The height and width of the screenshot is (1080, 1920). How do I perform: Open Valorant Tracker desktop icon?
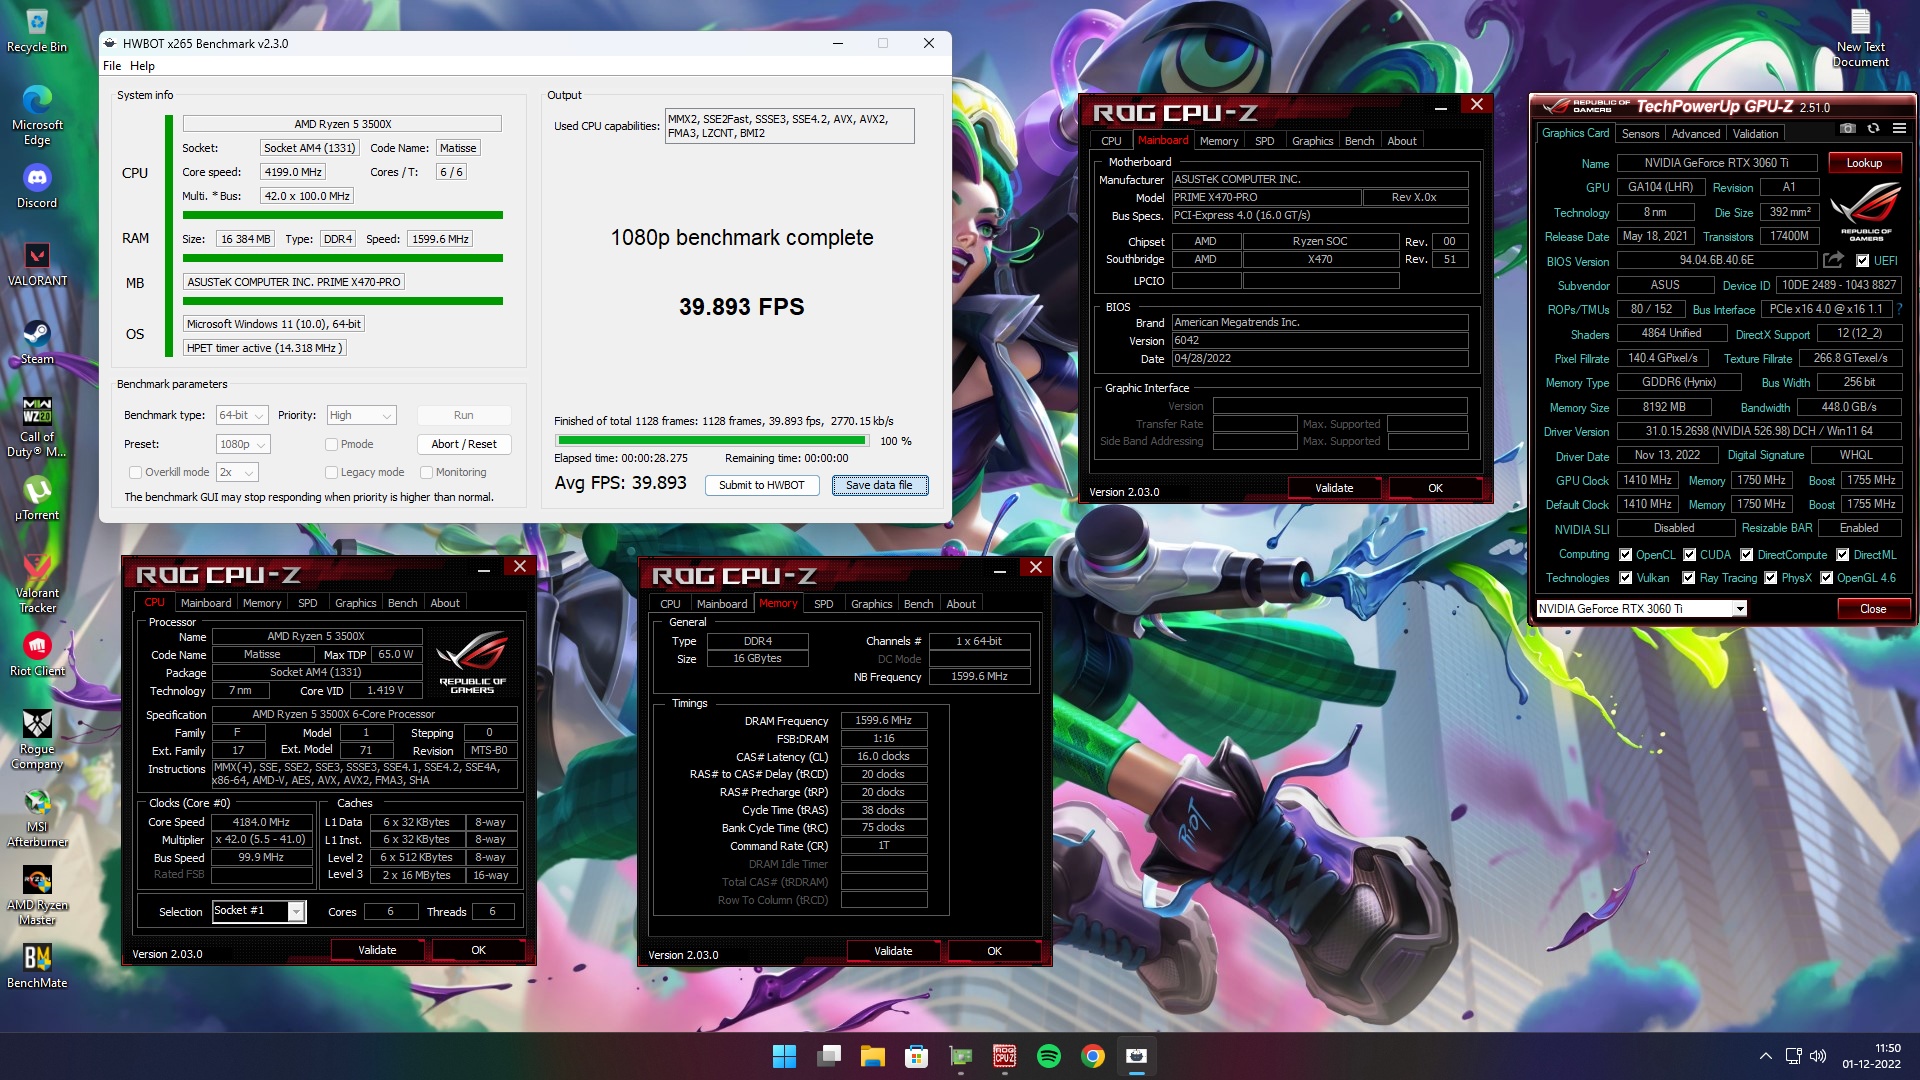click(x=37, y=583)
